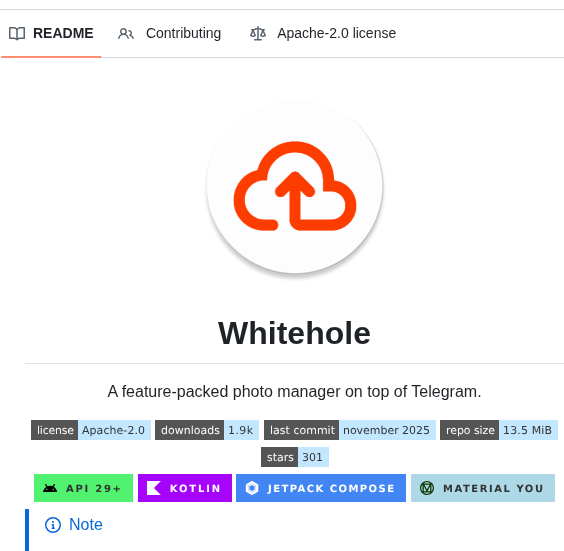Click the Jetpack Compose badge
Image resolution: width=564 pixels, height=551 pixels.
point(321,488)
